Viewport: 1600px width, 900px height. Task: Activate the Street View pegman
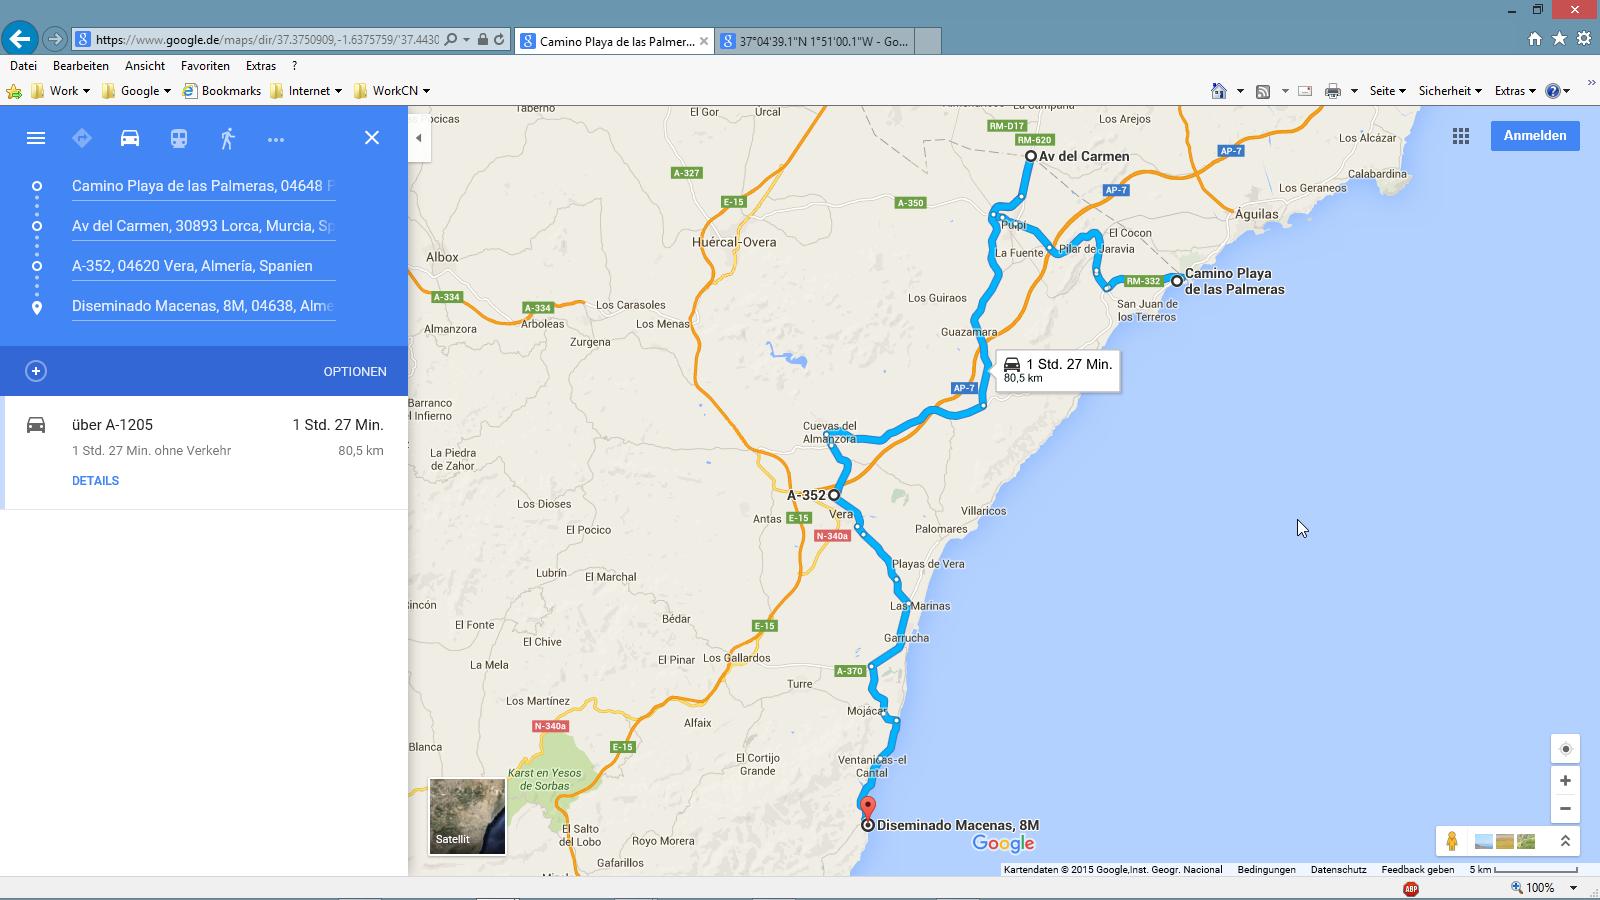coord(1452,841)
